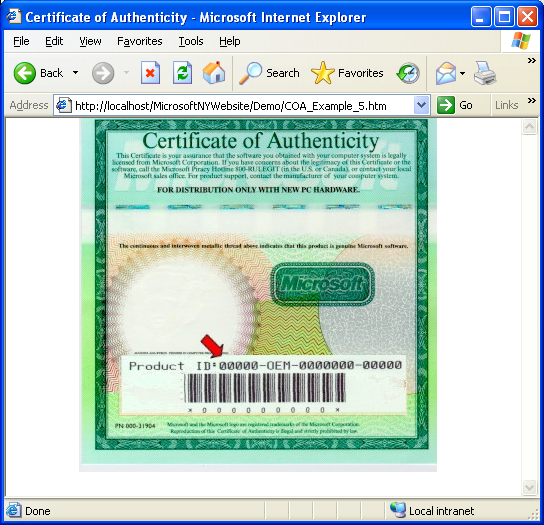
Task: Click the window resize grip corner
Action: click(533, 514)
